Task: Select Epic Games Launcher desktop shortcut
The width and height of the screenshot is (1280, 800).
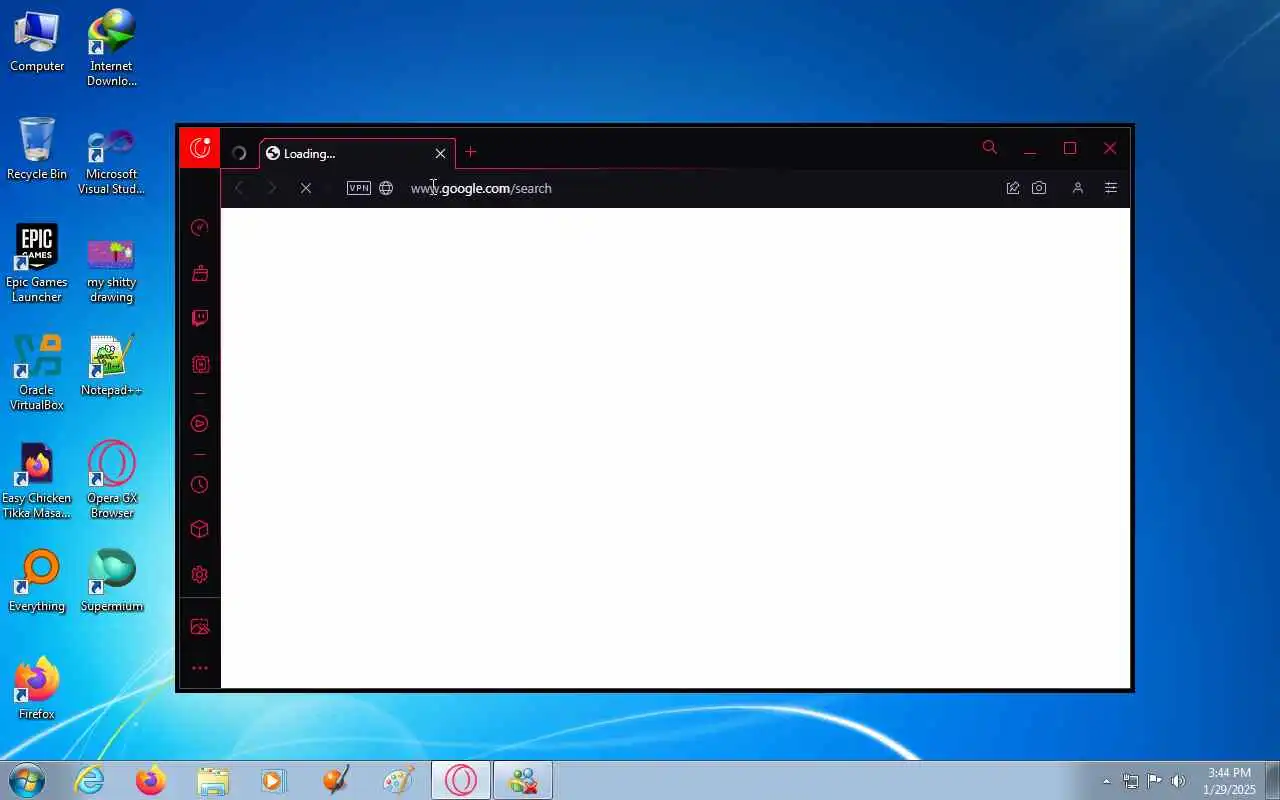Action: point(37,264)
